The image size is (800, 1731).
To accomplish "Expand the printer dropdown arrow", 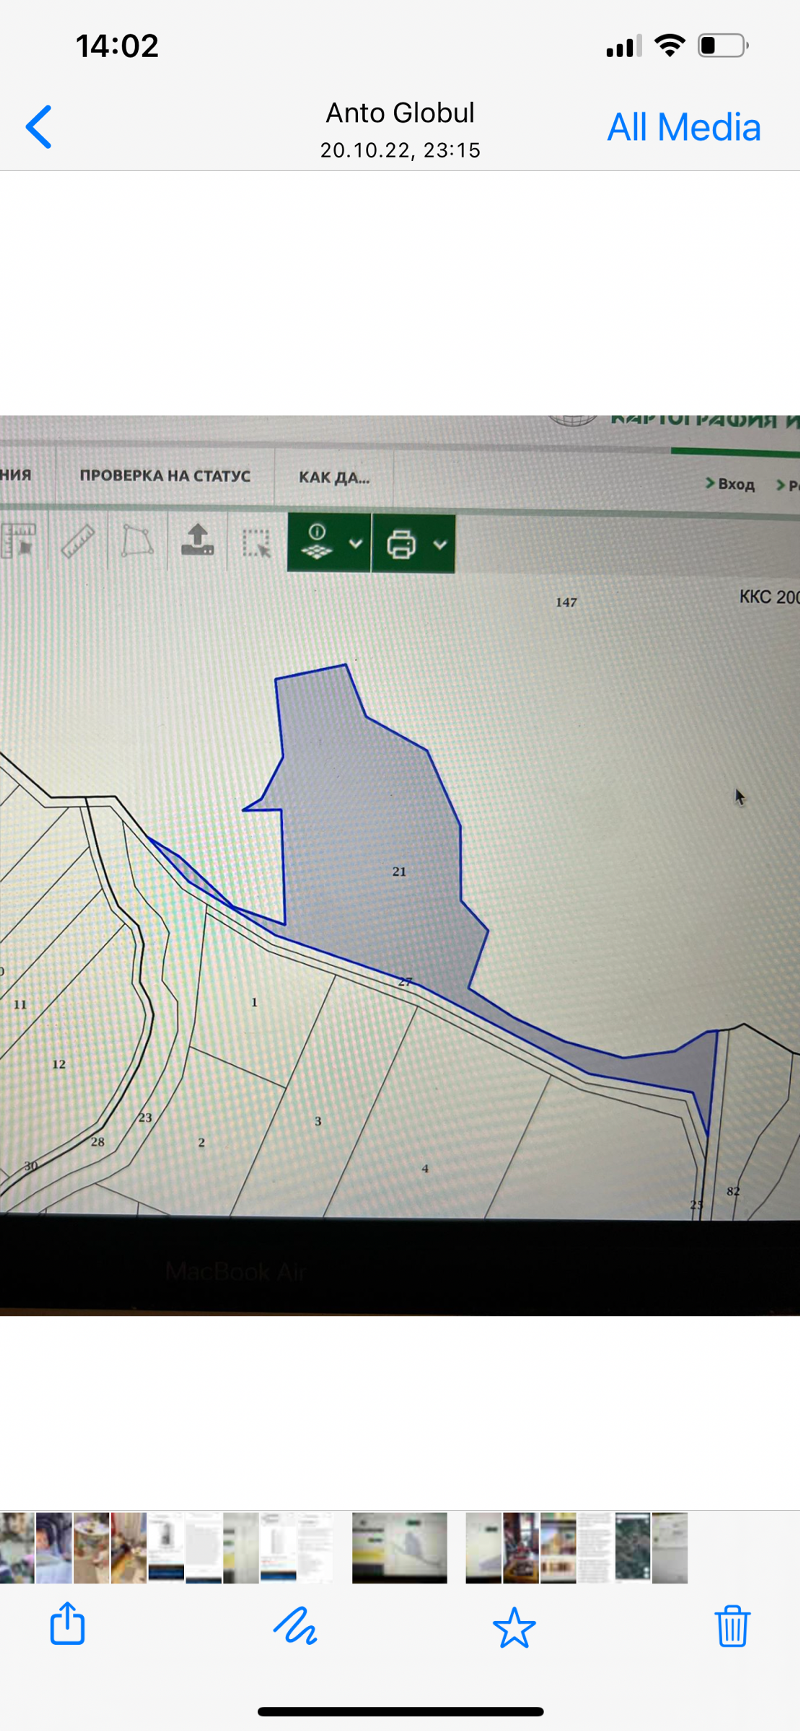I will pos(439,544).
